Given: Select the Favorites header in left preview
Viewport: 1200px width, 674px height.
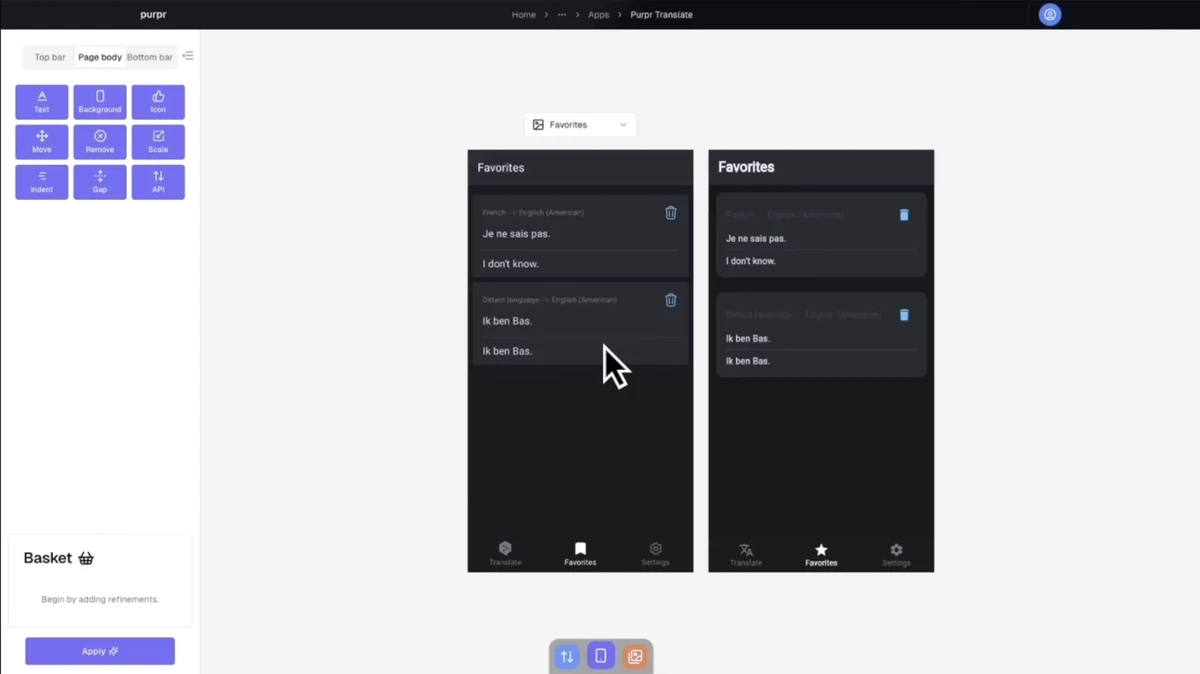Looking at the screenshot, I should [x=501, y=168].
